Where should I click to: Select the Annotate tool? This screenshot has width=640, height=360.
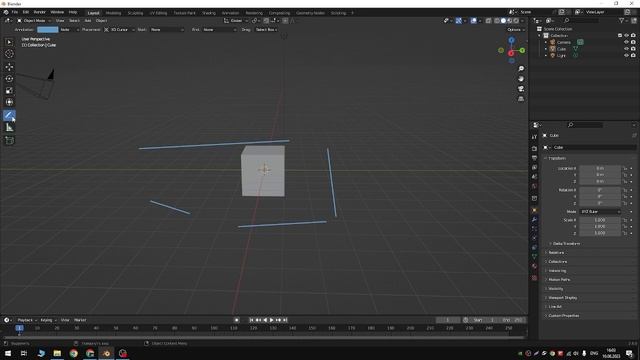click(9, 115)
